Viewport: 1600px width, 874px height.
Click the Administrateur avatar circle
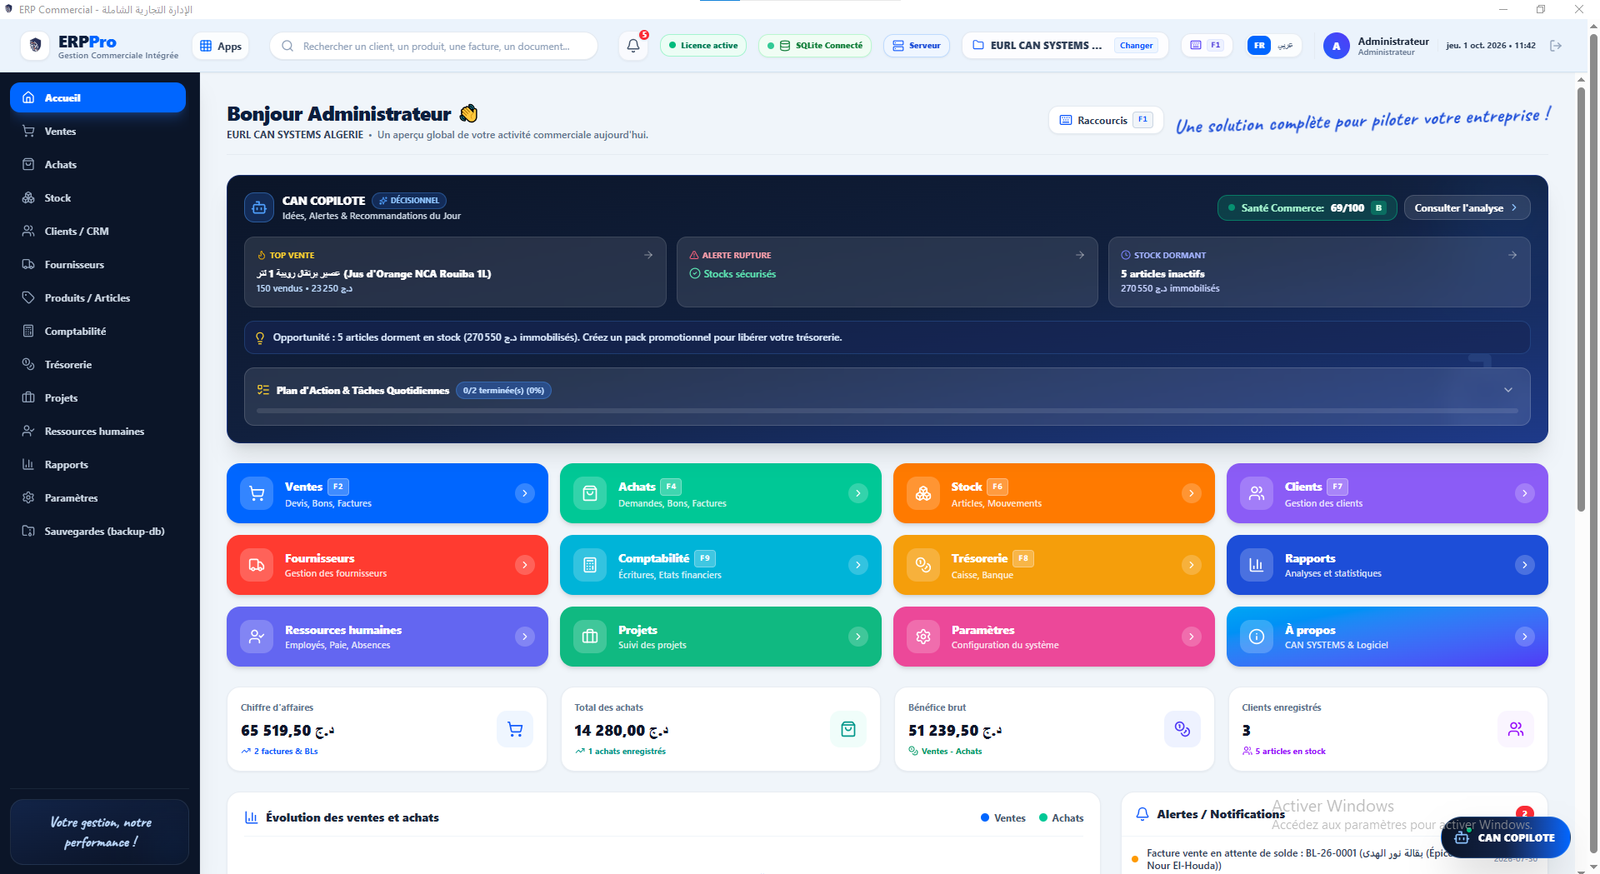coord(1336,46)
